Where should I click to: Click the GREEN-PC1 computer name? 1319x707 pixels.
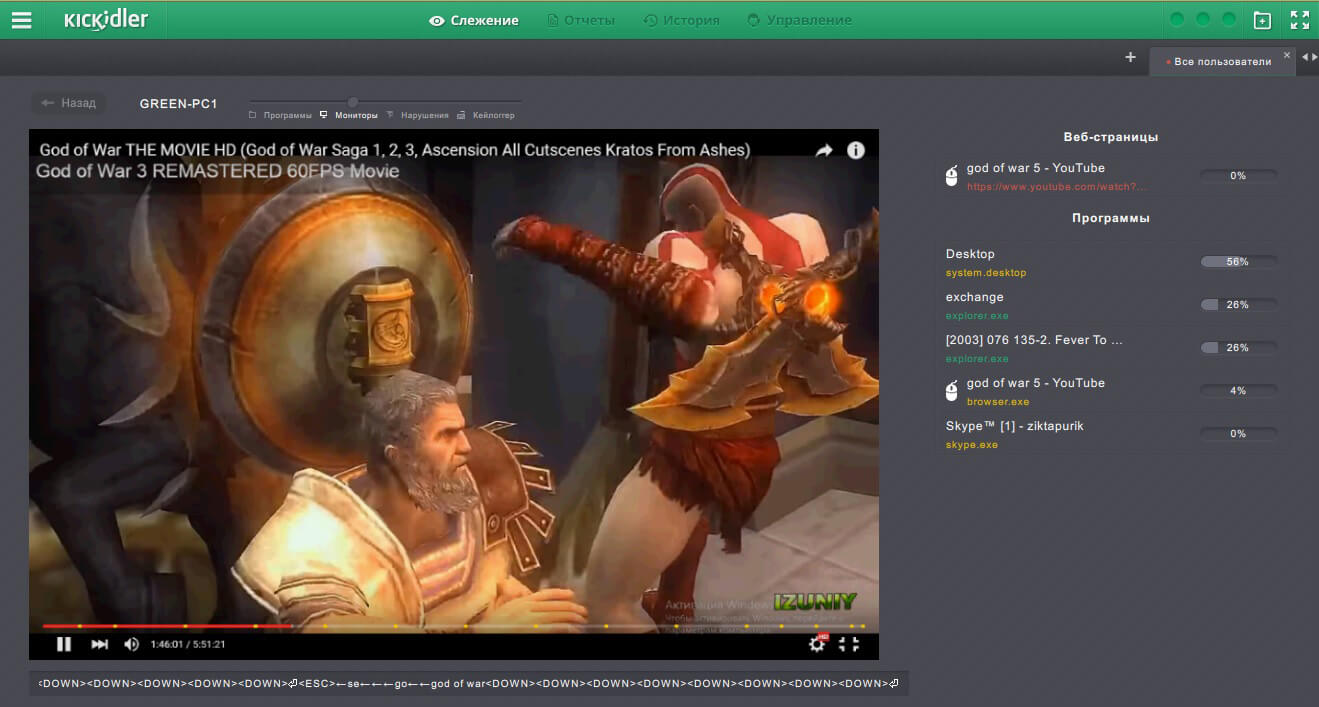click(178, 103)
